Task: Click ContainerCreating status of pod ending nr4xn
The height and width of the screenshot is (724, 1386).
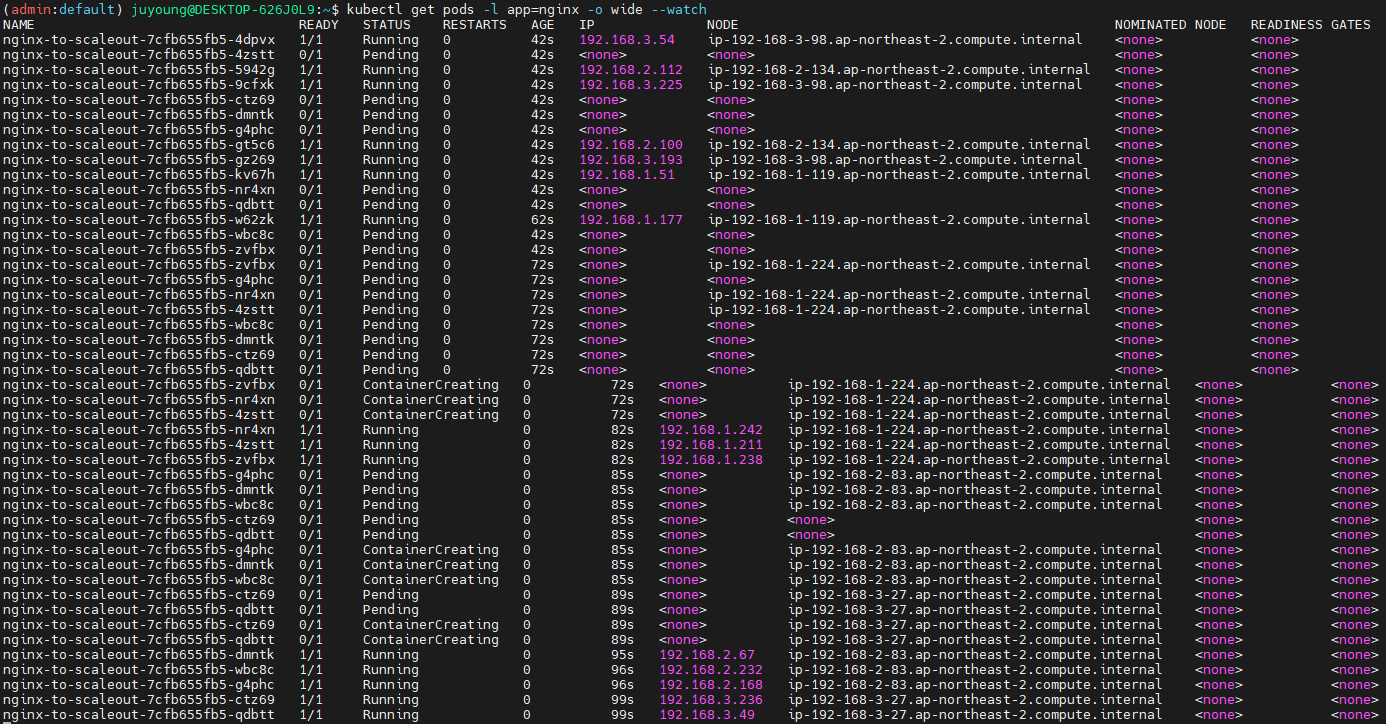Action: (431, 400)
